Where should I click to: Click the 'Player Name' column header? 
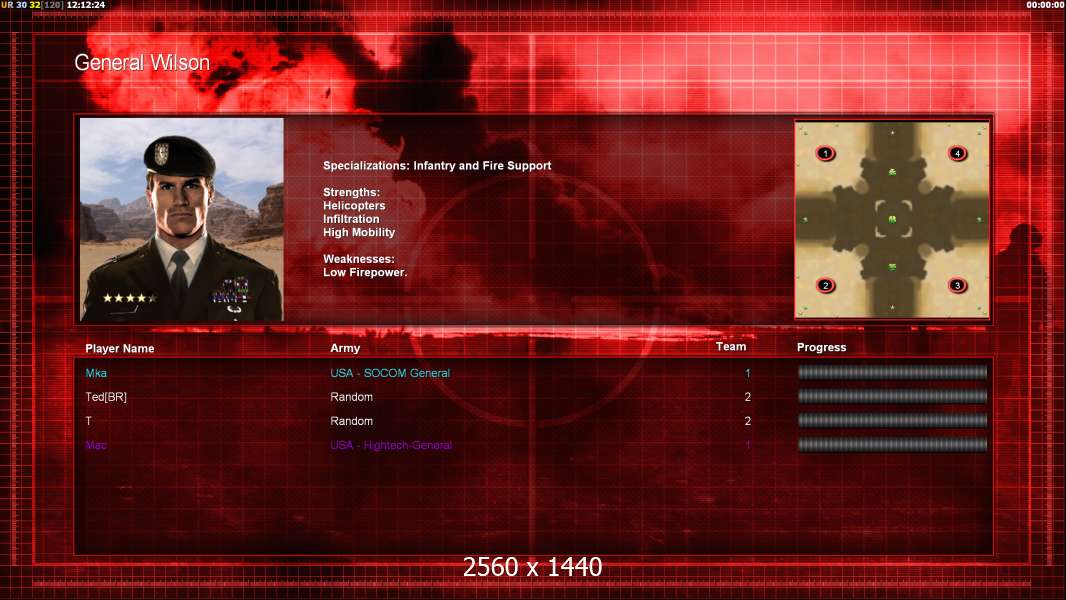click(120, 349)
